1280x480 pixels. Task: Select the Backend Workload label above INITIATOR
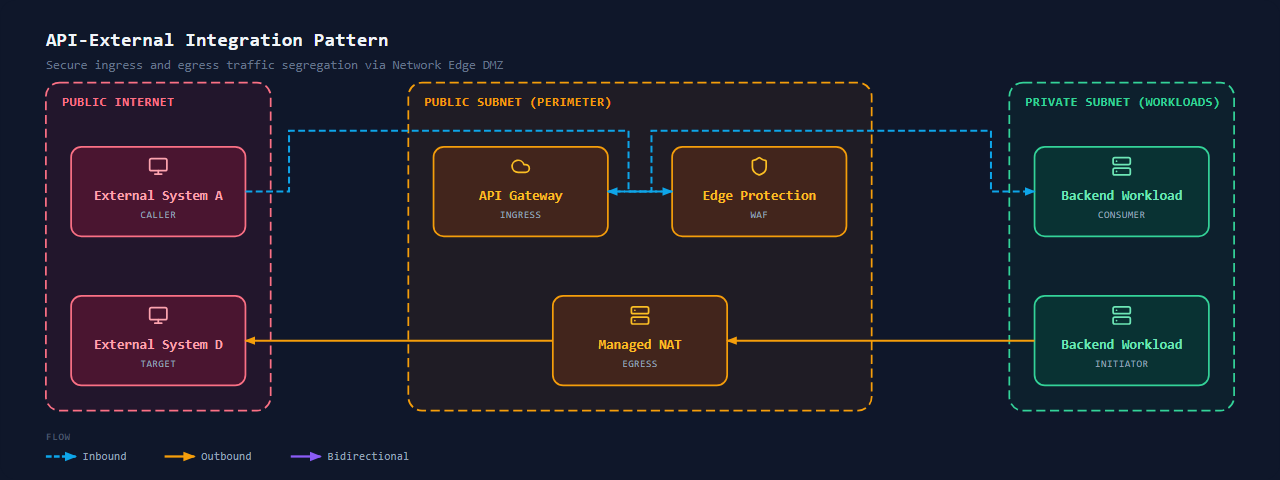click(1122, 345)
